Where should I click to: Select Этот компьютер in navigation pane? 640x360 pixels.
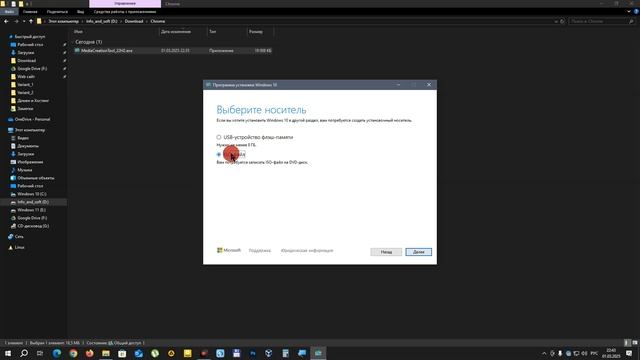pyautogui.click(x=30, y=130)
